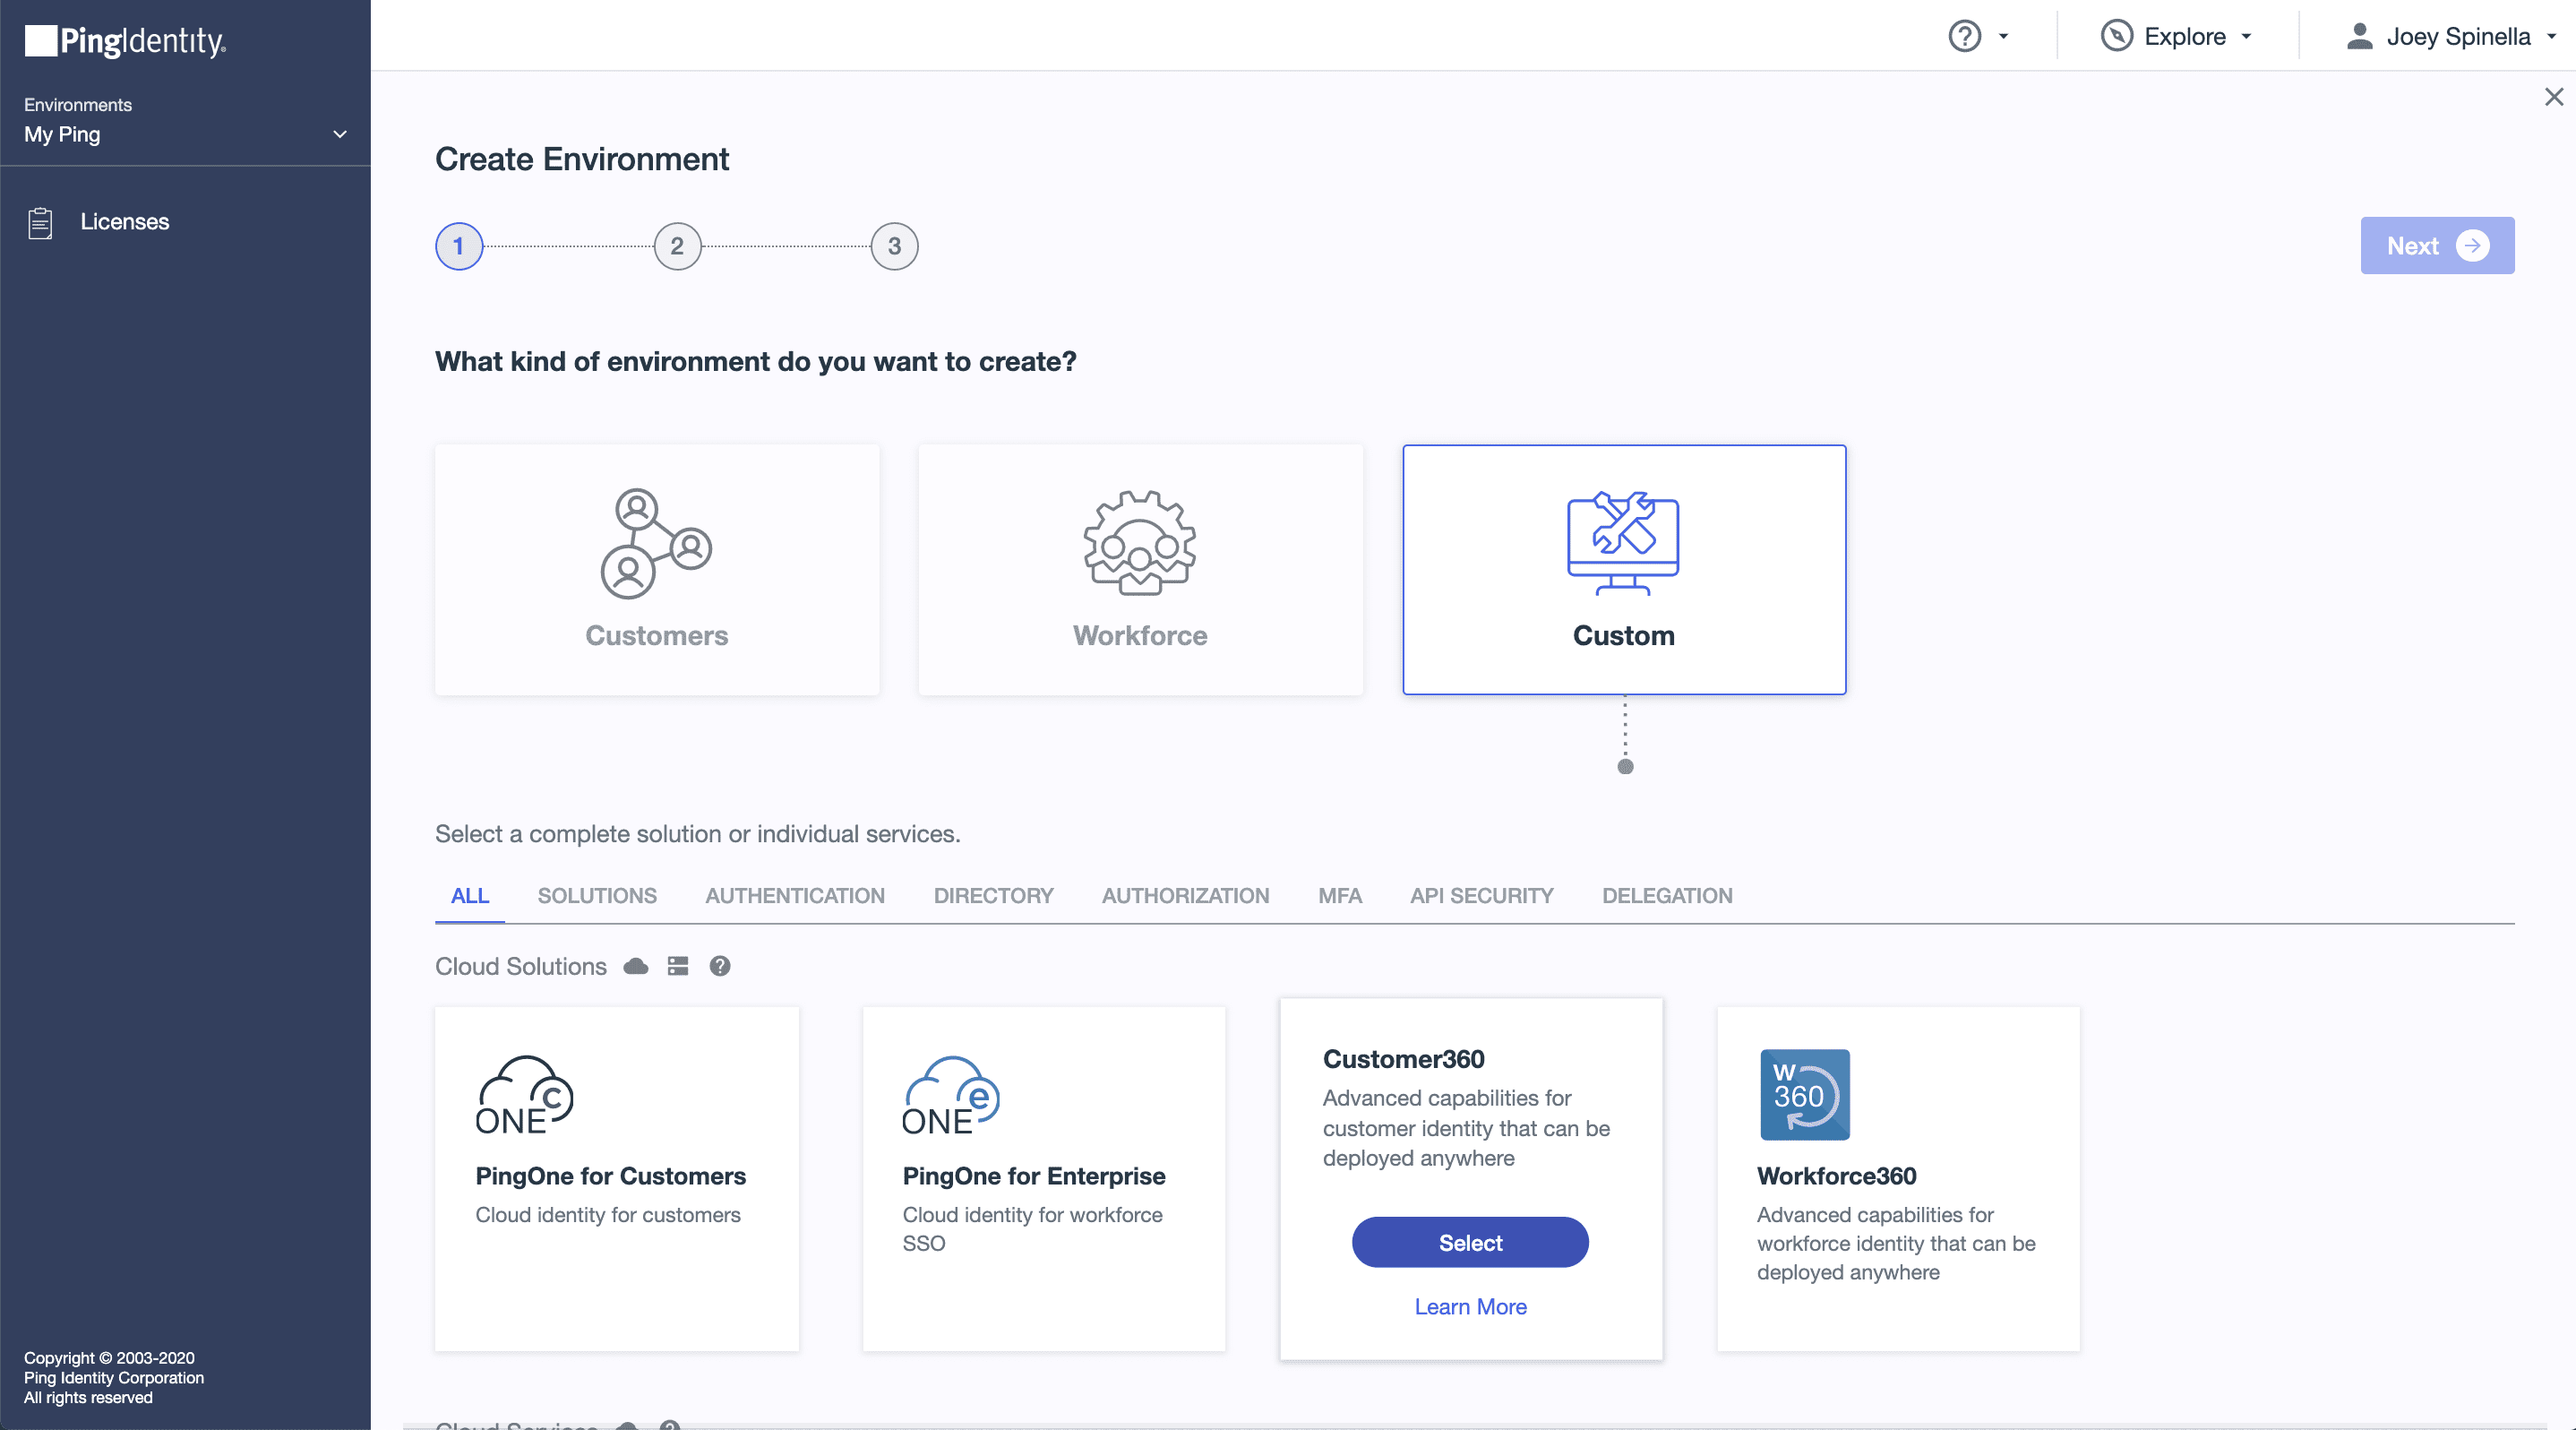Open the Explore dropdown arrow
The height and width of the screenshot is (1430, 2576).
point(2246,37)
